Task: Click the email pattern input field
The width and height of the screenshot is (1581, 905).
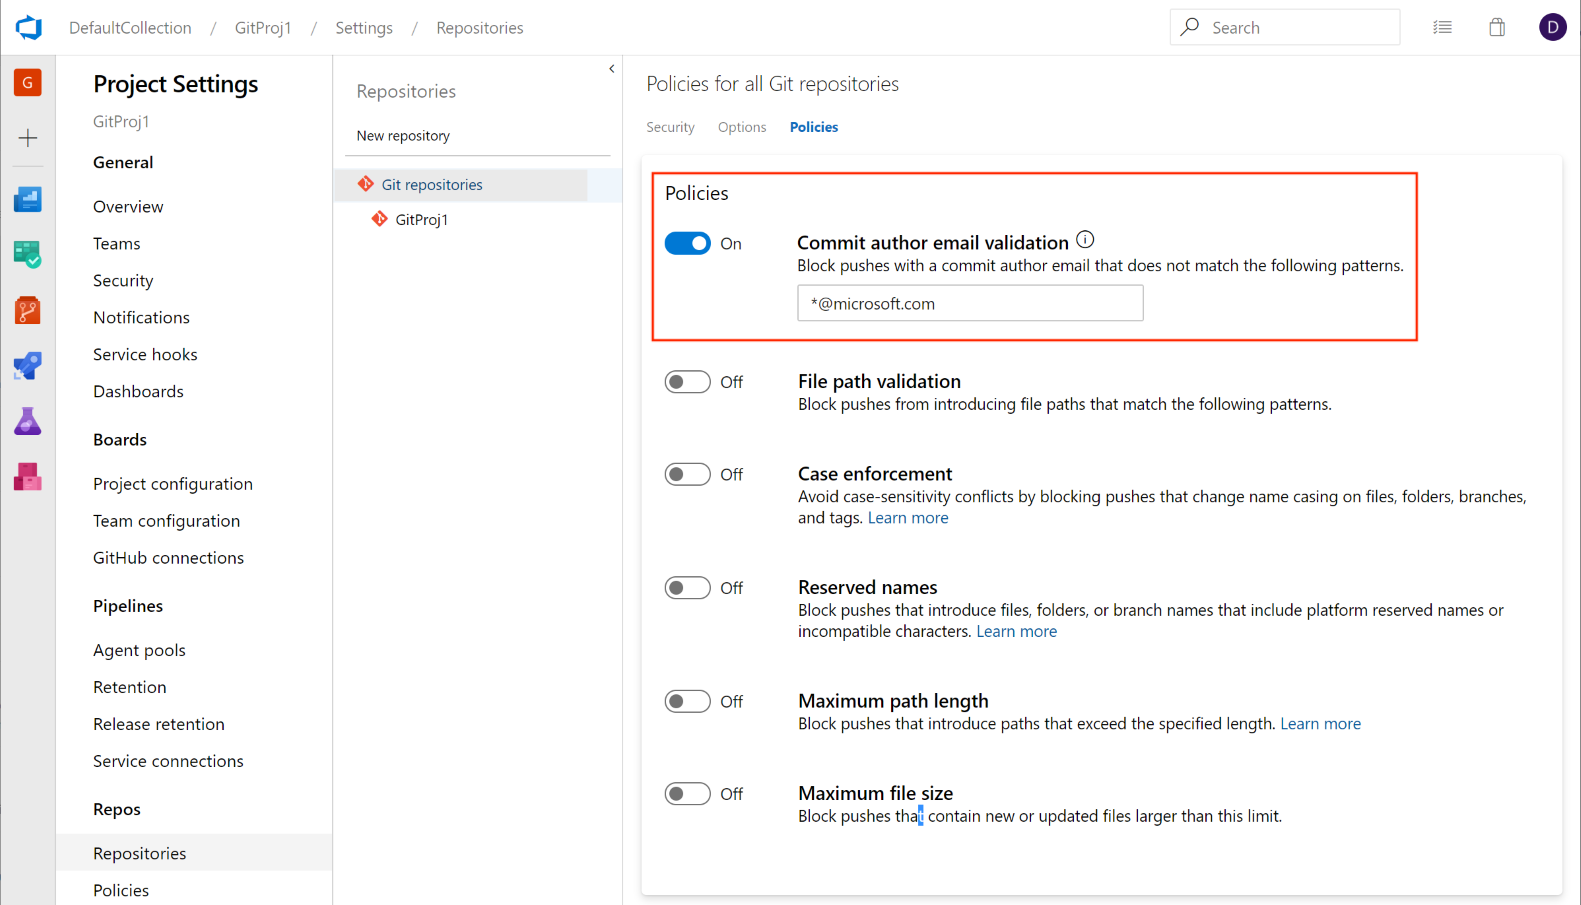Action: pyautogui.click(x=969, y=304)
